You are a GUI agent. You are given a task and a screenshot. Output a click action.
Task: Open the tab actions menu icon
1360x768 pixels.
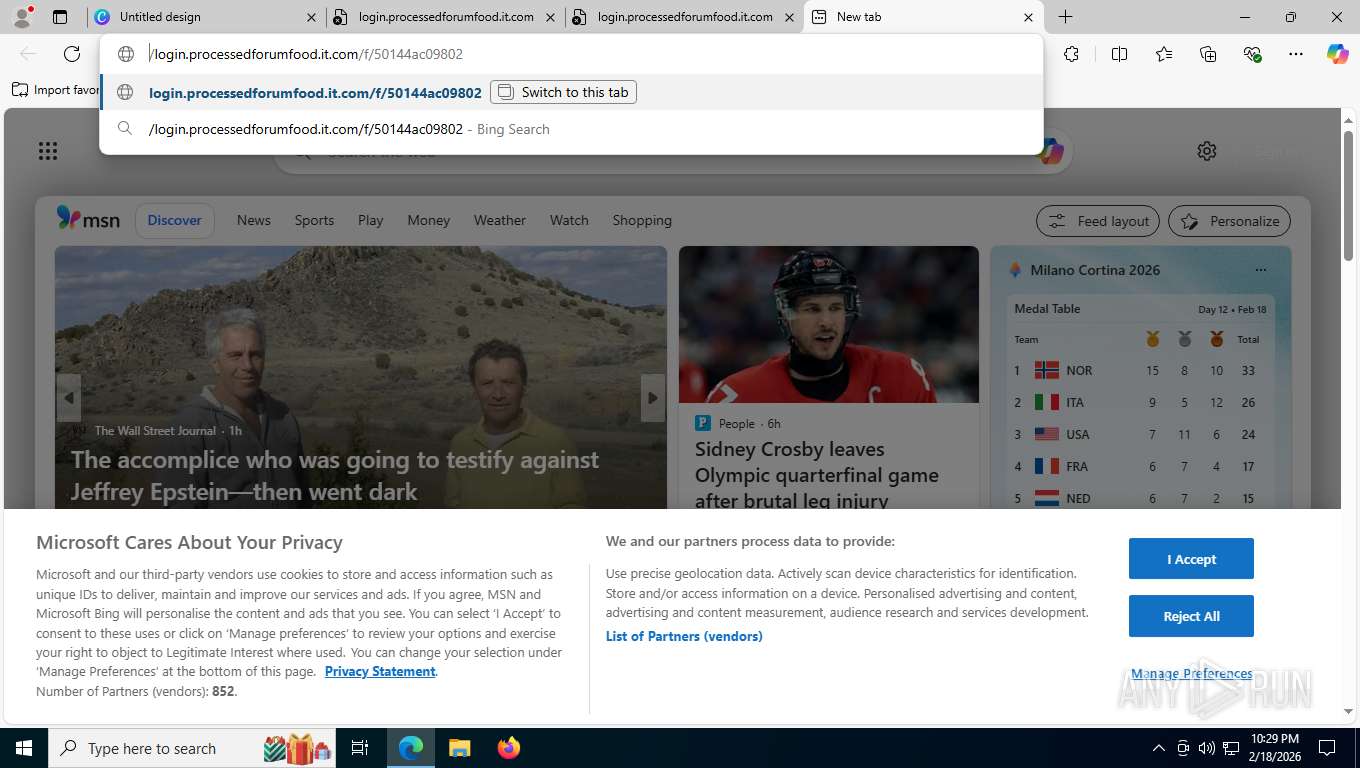(60, 17)
